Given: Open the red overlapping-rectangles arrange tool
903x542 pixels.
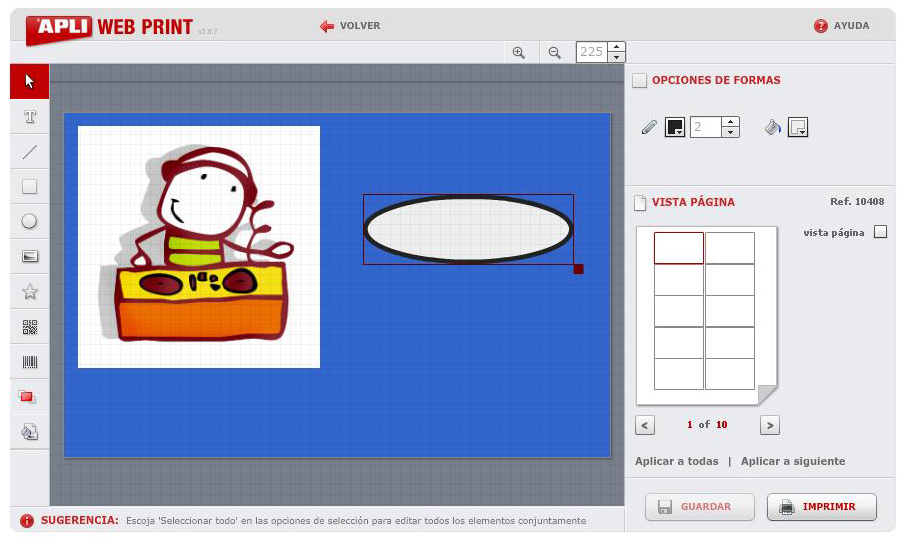Looking at the screenshot, I should [27, 397].
